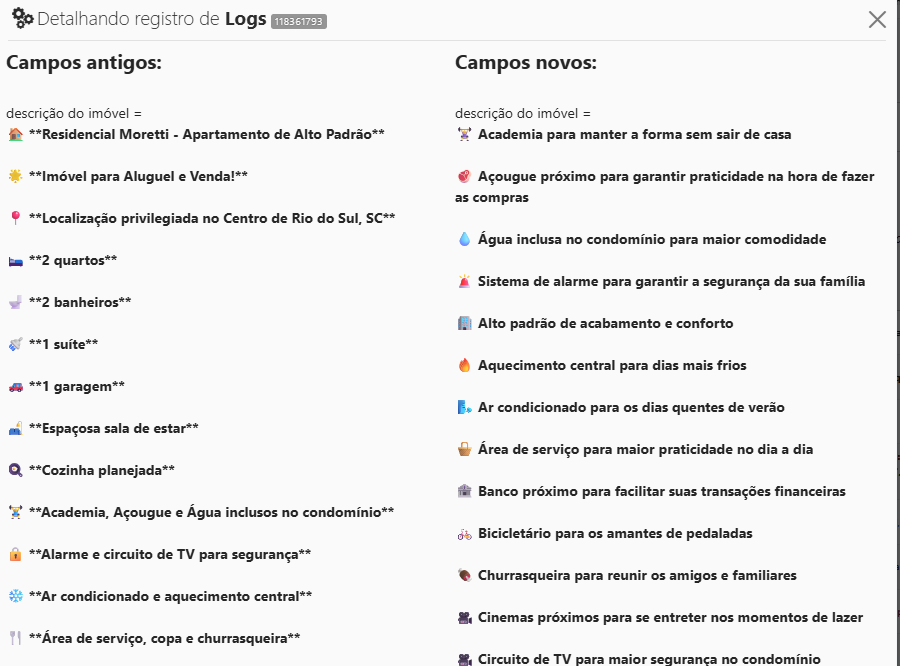
Task: Click the gears icon beside the dialog title
Action: pyautogui.click(x=22, y=18)
